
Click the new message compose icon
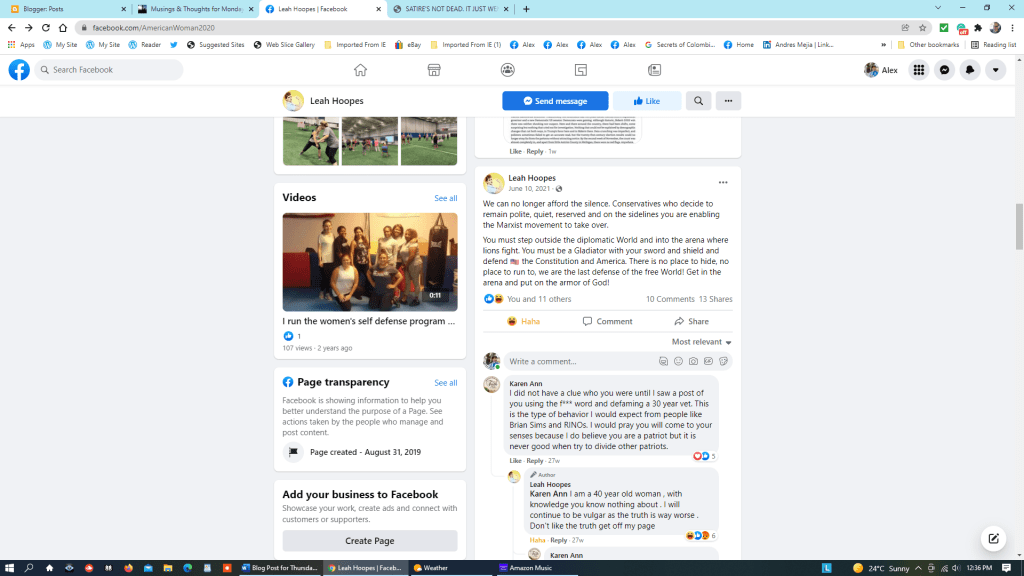993,538
